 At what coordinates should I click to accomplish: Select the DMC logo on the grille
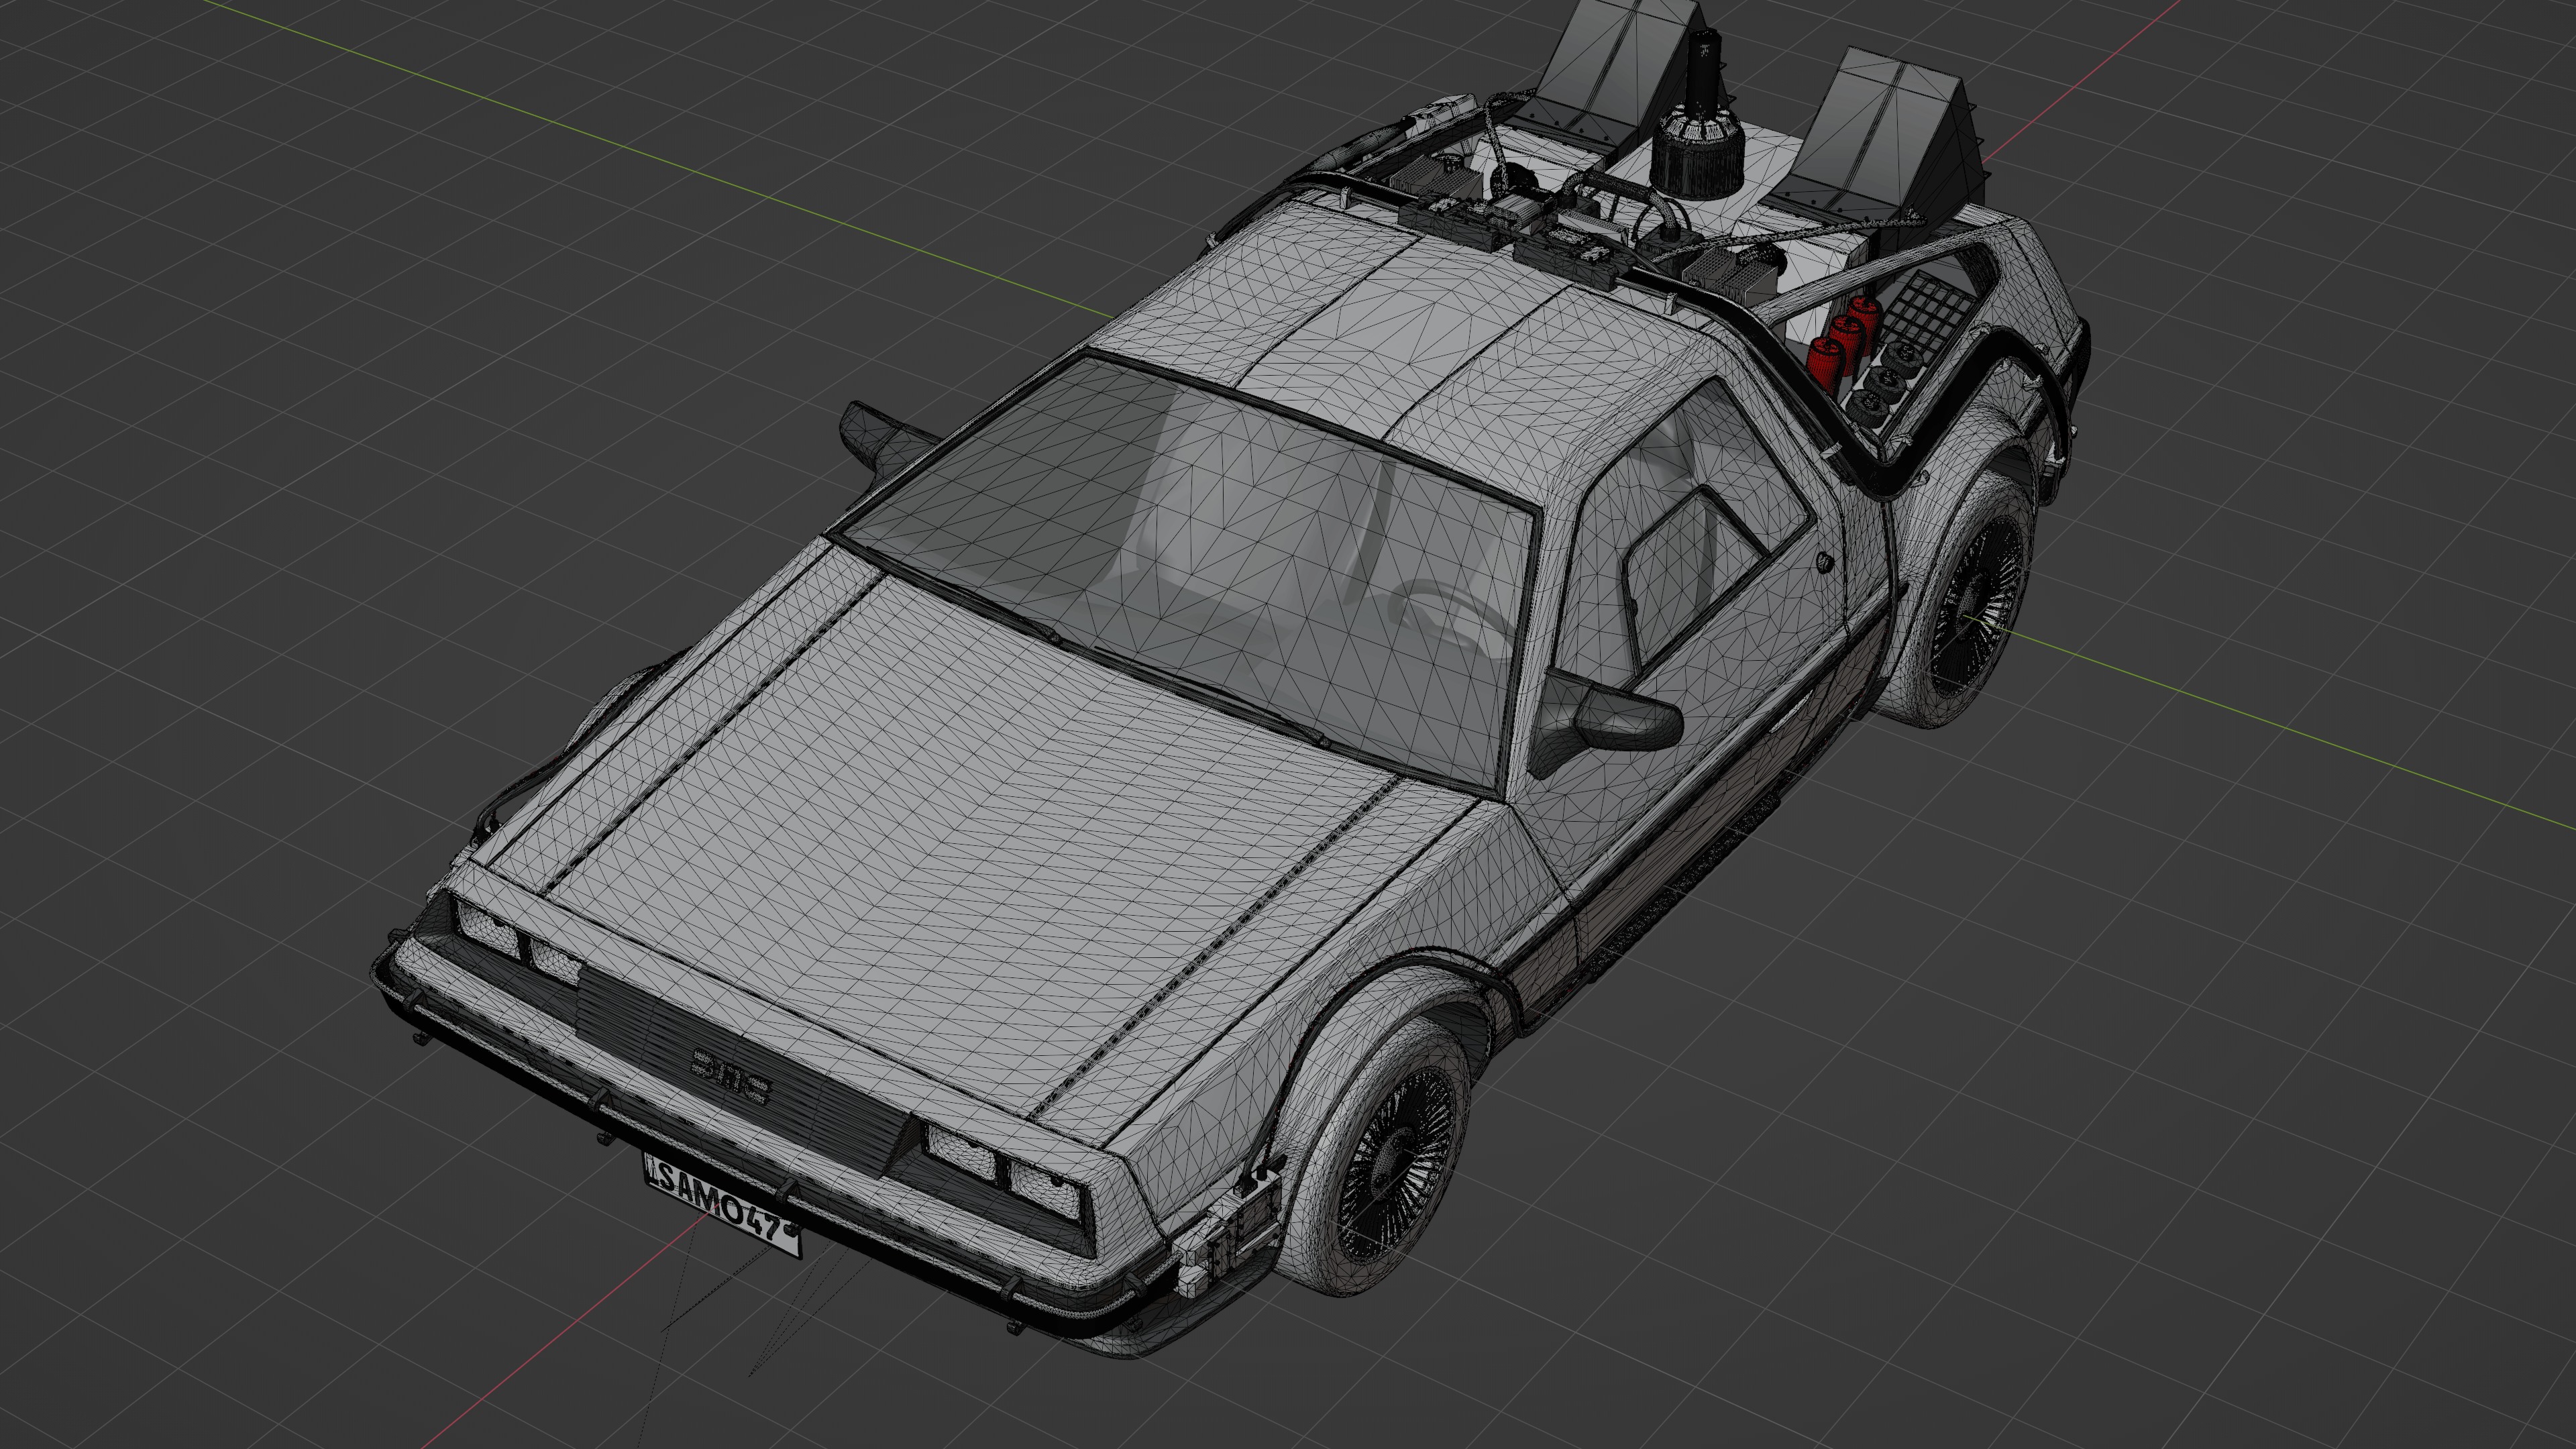731,1078
